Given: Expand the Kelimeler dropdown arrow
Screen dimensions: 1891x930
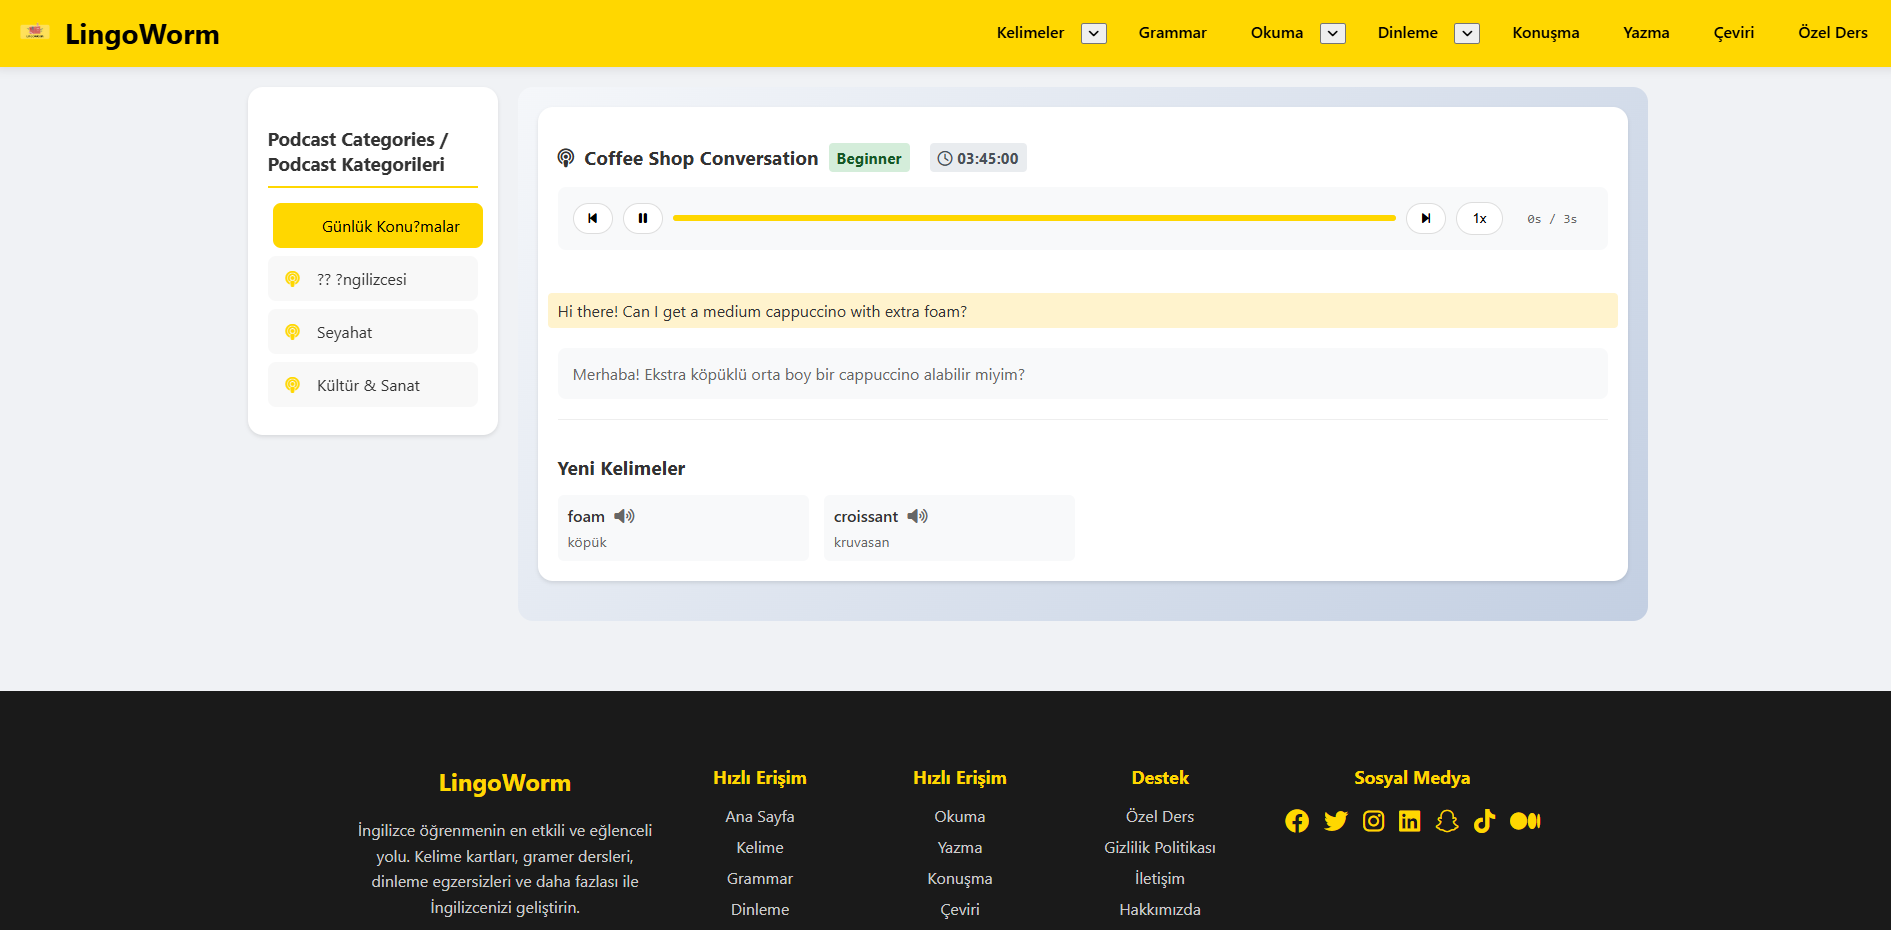Looking at the screenshot, I should (1094, 33).
